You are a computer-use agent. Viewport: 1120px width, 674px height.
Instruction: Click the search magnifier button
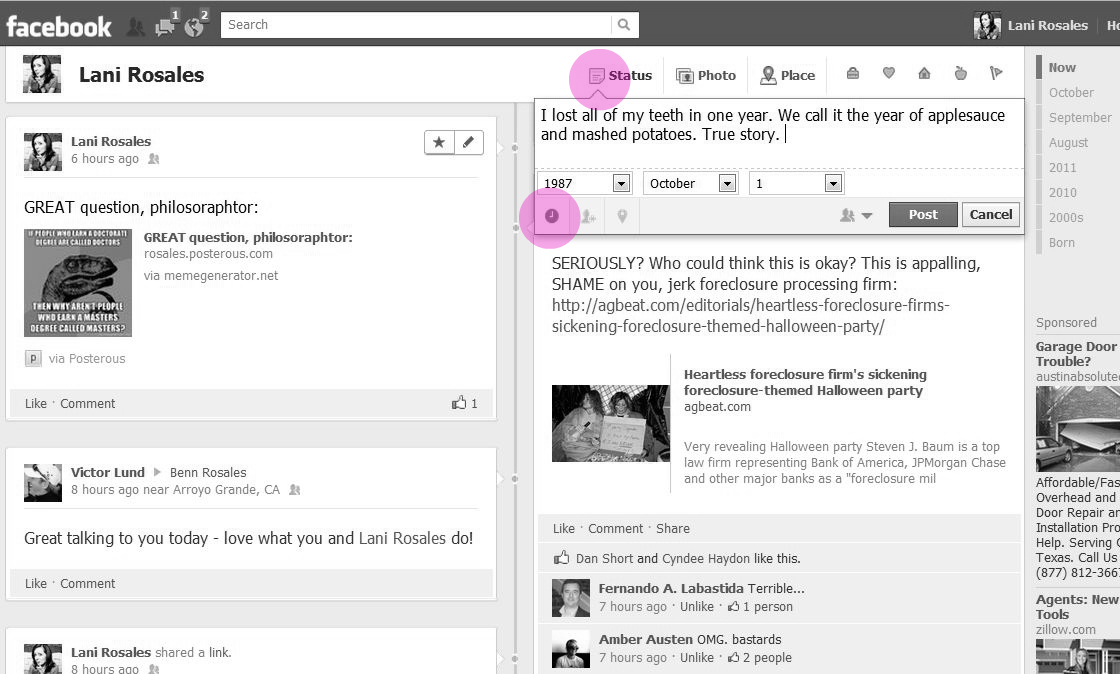point(624,25)
